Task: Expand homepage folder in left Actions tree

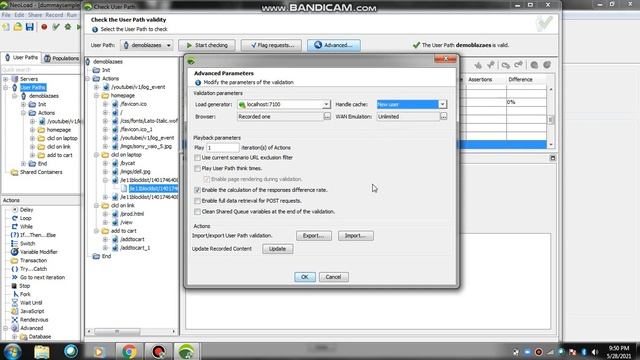Action: [33, 130]
